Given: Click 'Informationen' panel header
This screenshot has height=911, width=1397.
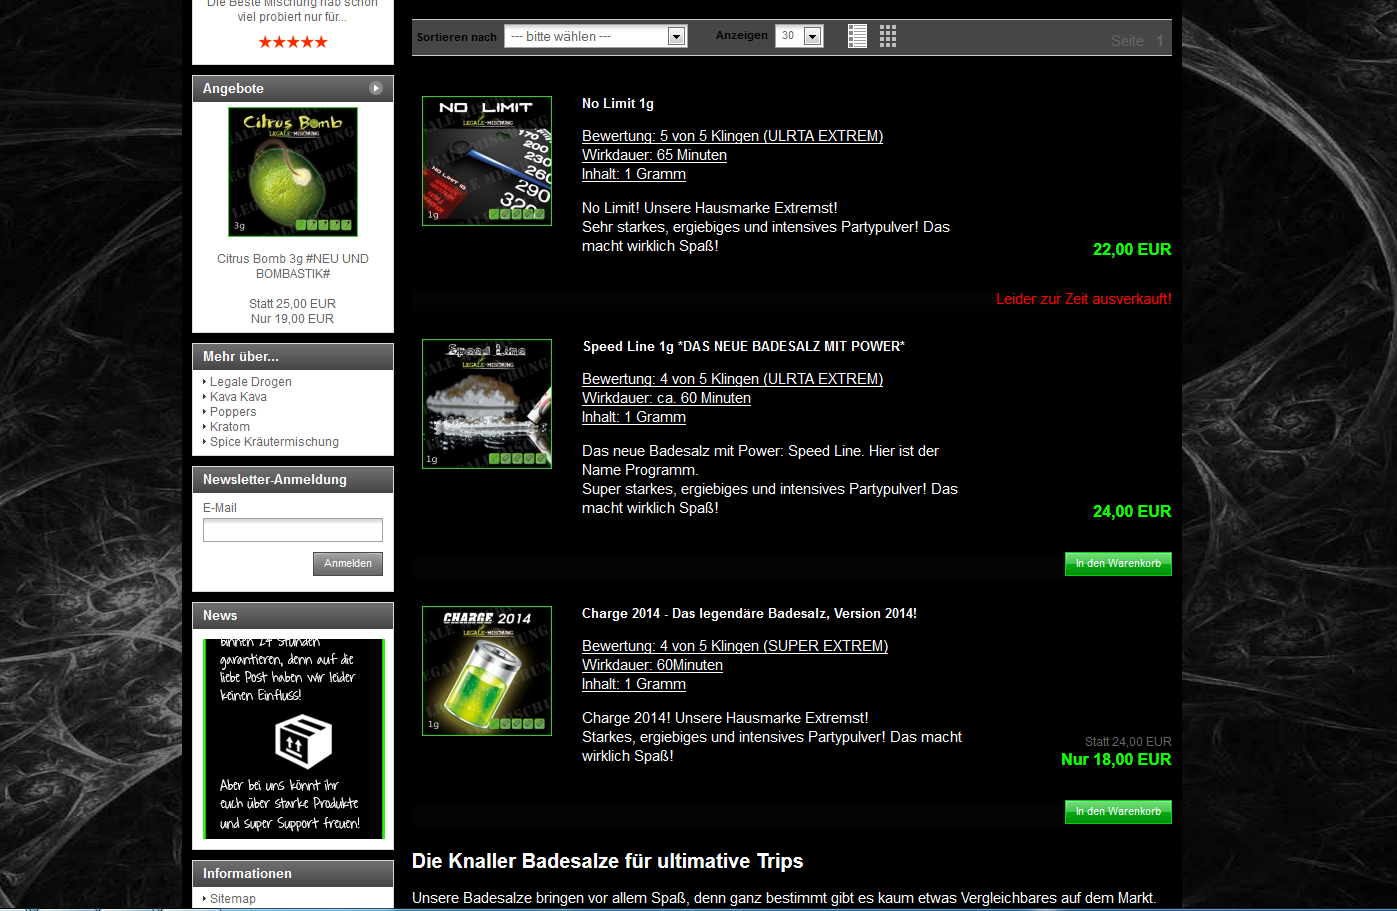Looking at the screenshot, I should tap(293, 874).
